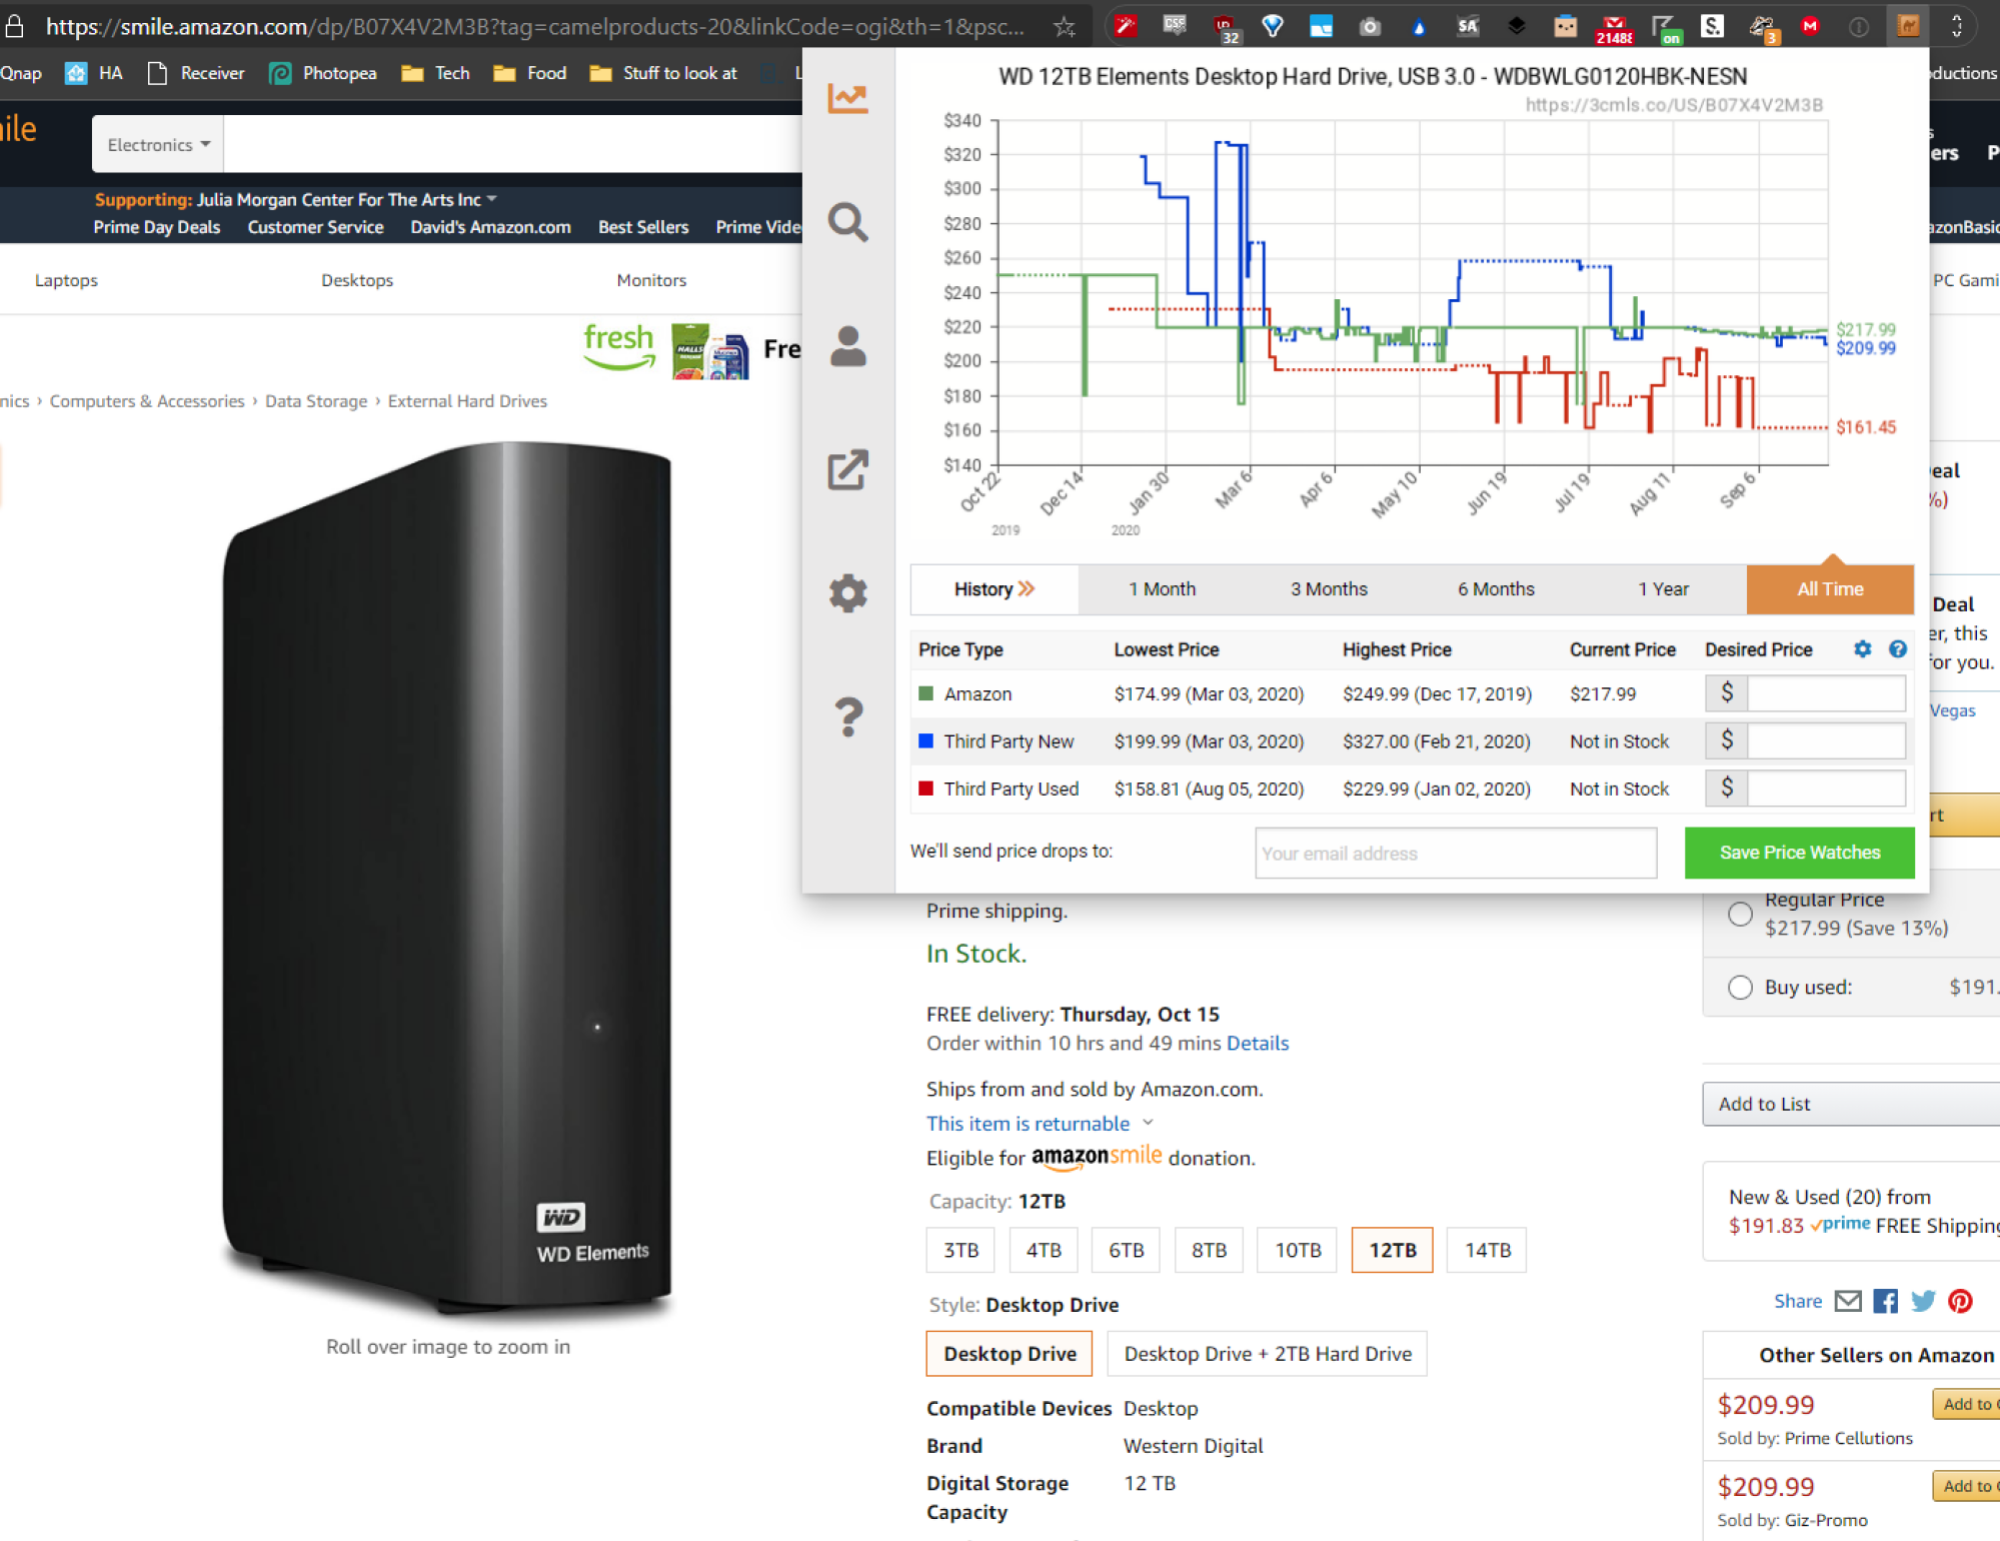
Task: Expand the Supporting charity dropdown arrow
Action: click(x=492, y=199)
